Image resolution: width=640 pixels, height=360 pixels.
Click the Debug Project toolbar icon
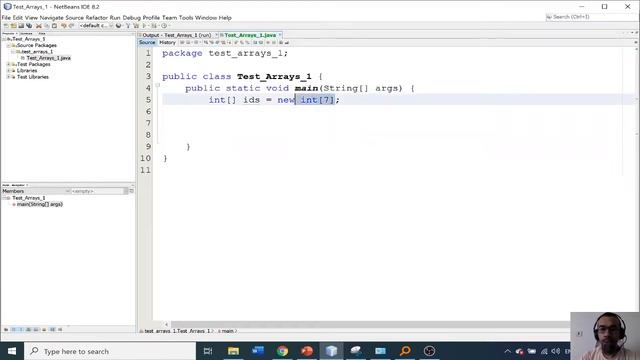click(x=154, y=26)
